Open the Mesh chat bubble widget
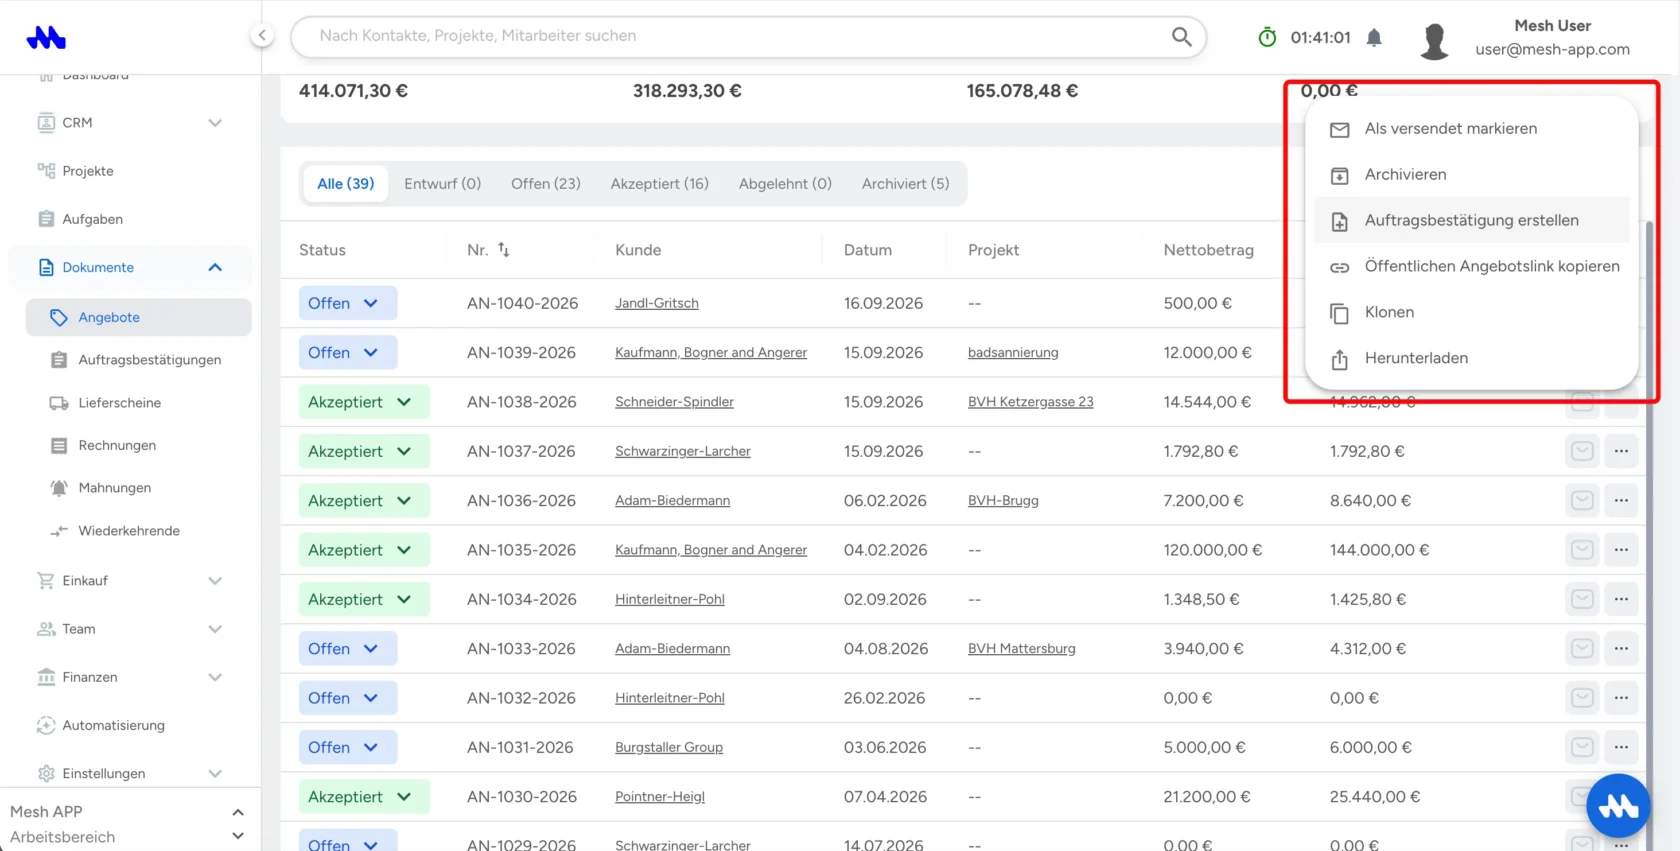The height and width of the screenshot is (851, 1680). [x=1618, y=806]
